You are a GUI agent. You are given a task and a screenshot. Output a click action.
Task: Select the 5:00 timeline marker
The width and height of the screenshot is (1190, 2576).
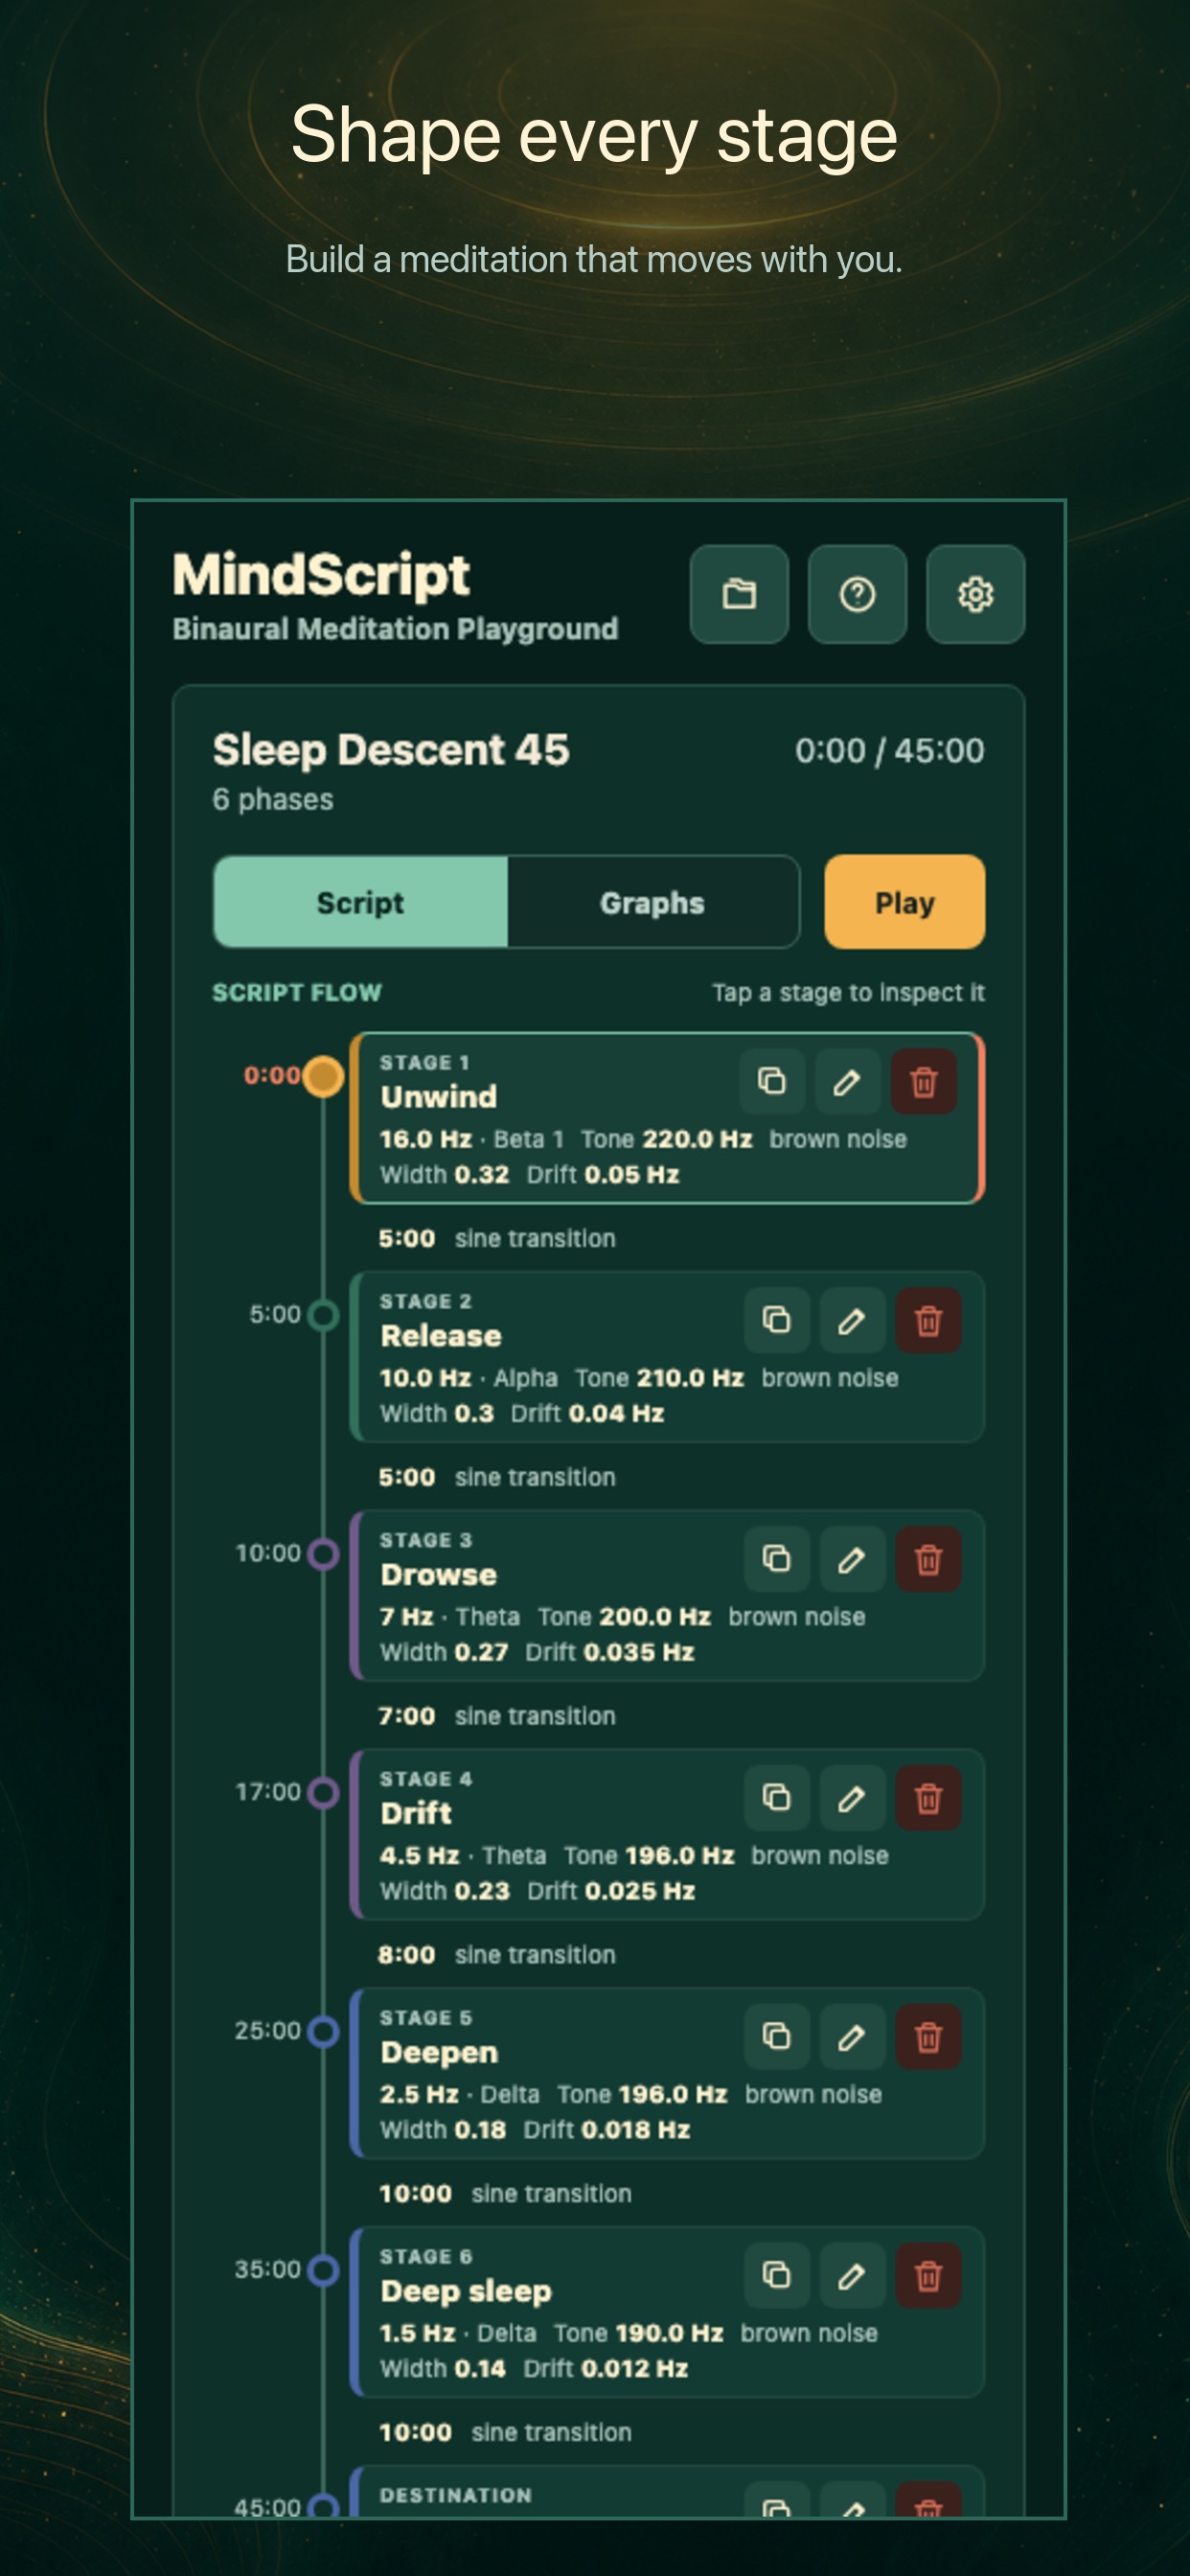click(323, 1315)
